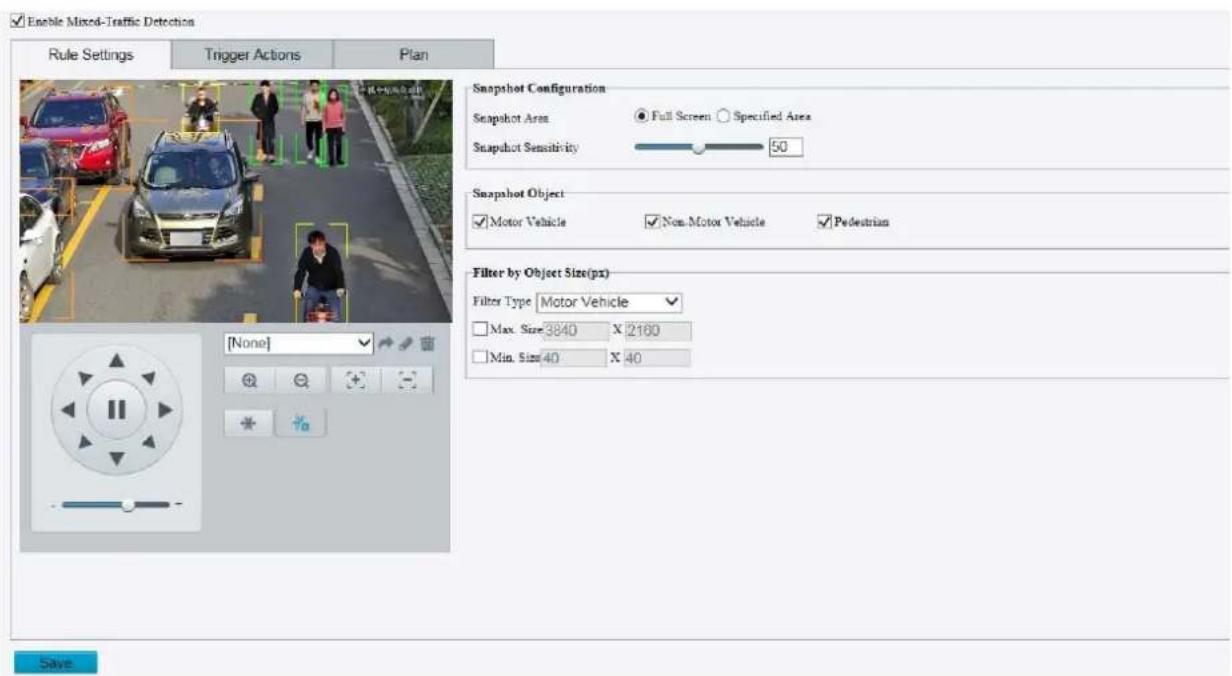The height and width of the screenshot is (676, 1232).
Task: Zoom out with magnifier minus icon
Action: tap(301, 380)
